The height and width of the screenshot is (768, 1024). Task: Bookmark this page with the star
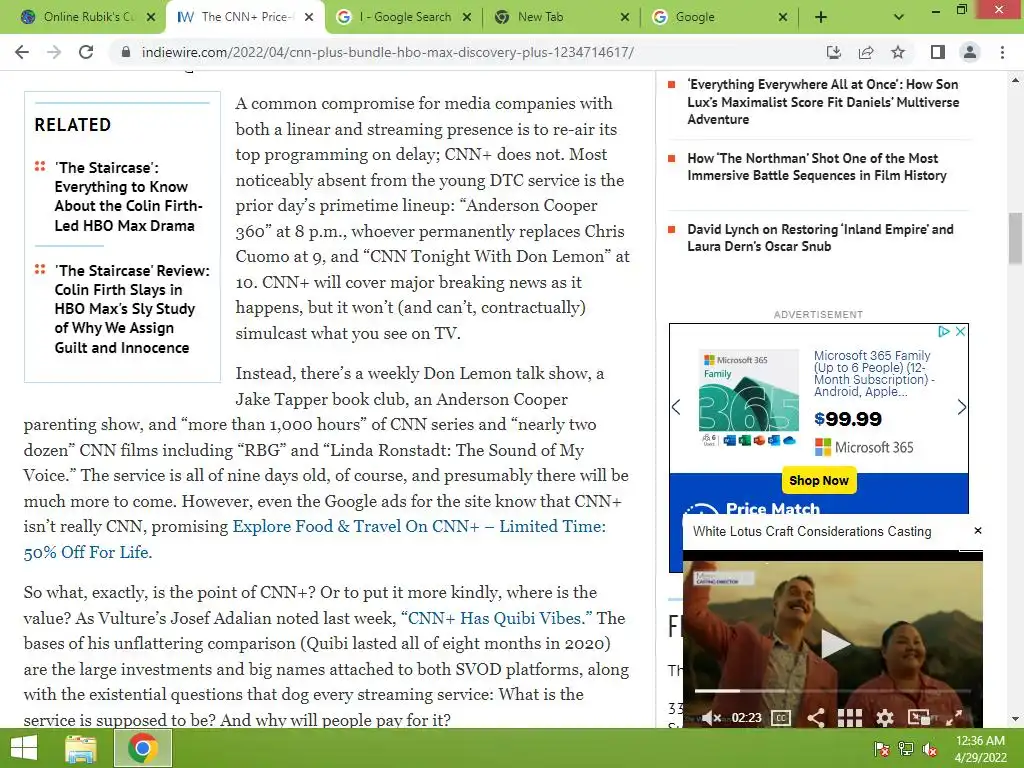(x=898, y=52)
